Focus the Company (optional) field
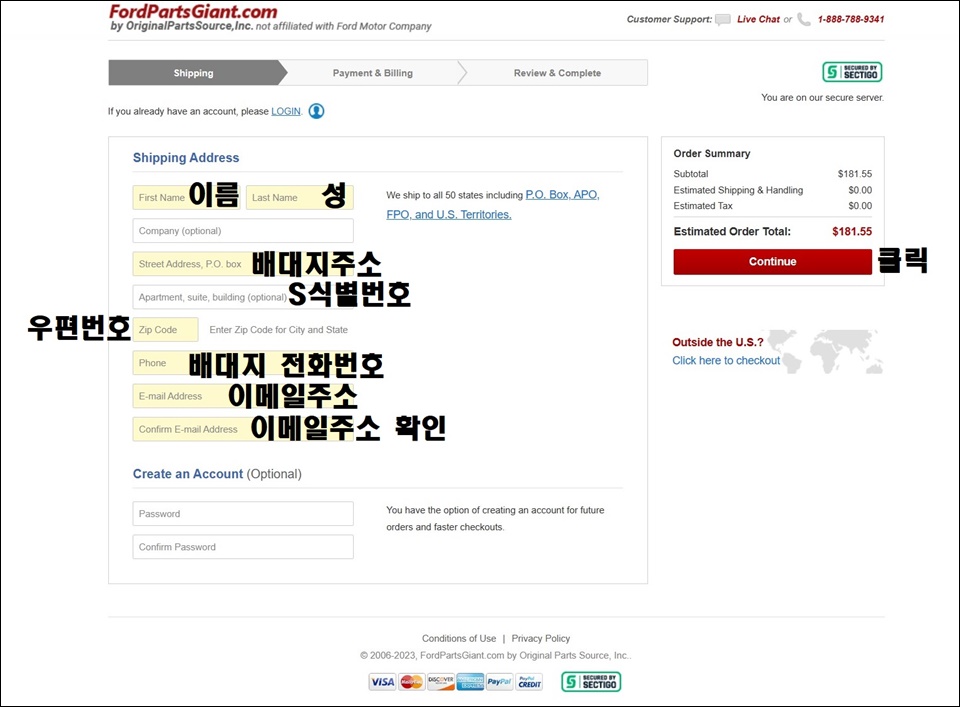Screen dimensions: 960x707 [243, 231]
